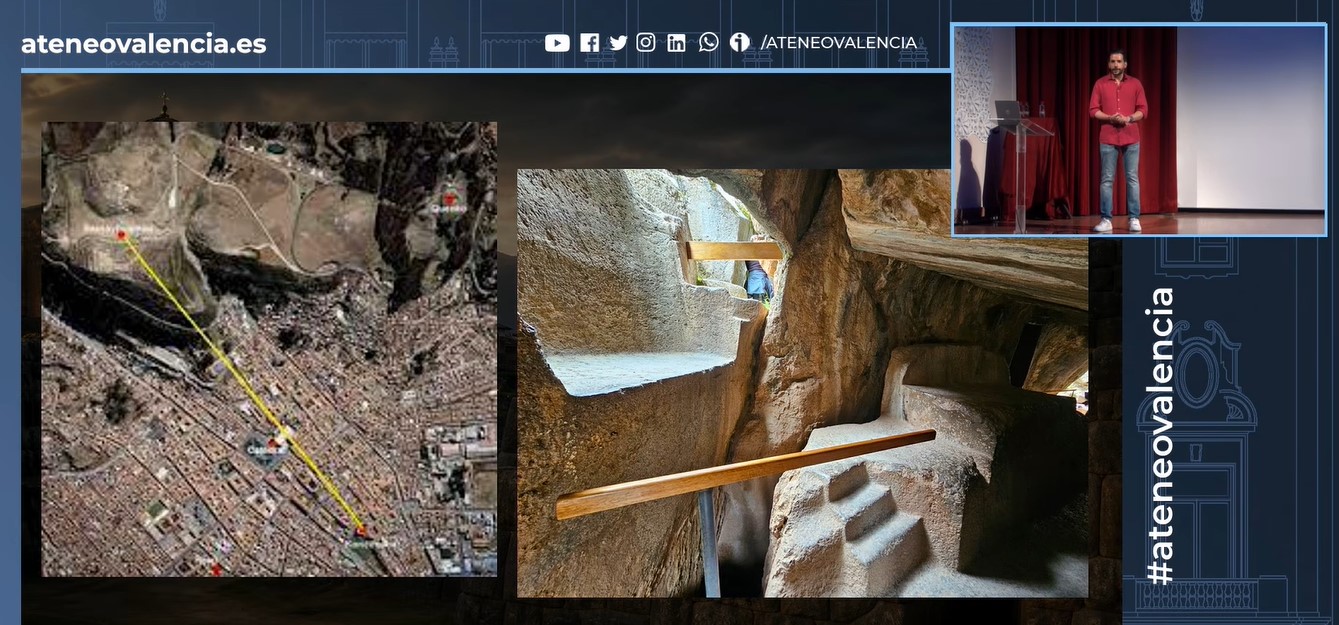Open the speaker camera feed thumbnail

coord(1140,131)
